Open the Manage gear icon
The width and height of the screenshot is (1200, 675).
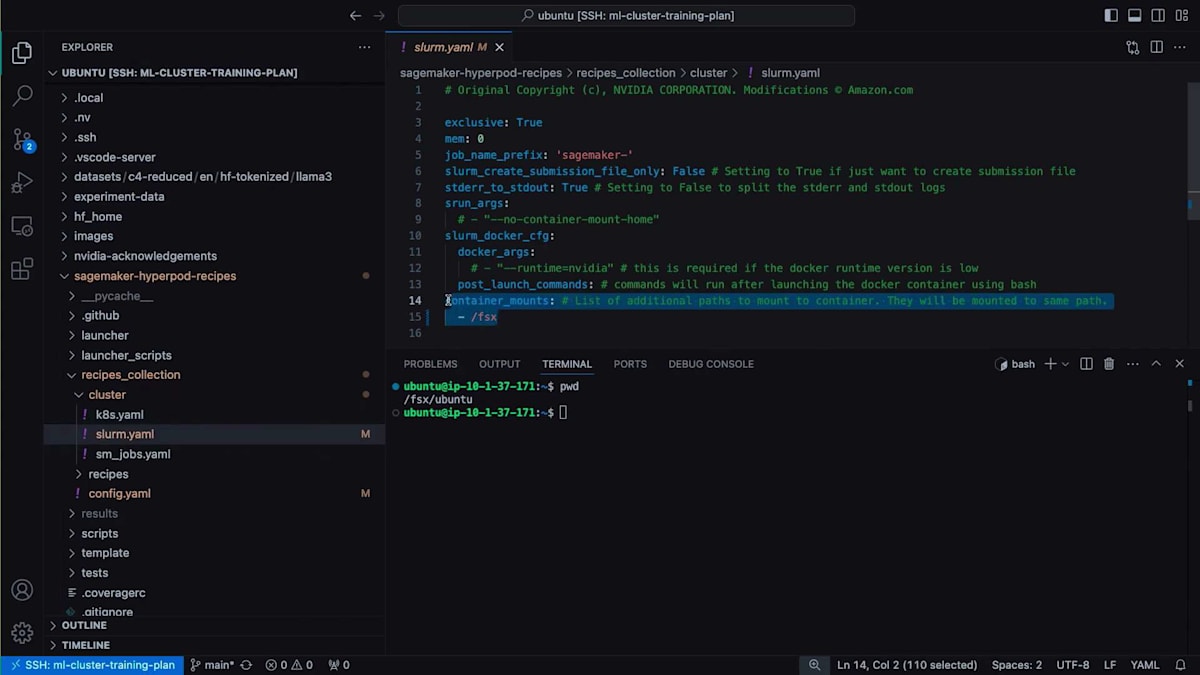point(22,633)
